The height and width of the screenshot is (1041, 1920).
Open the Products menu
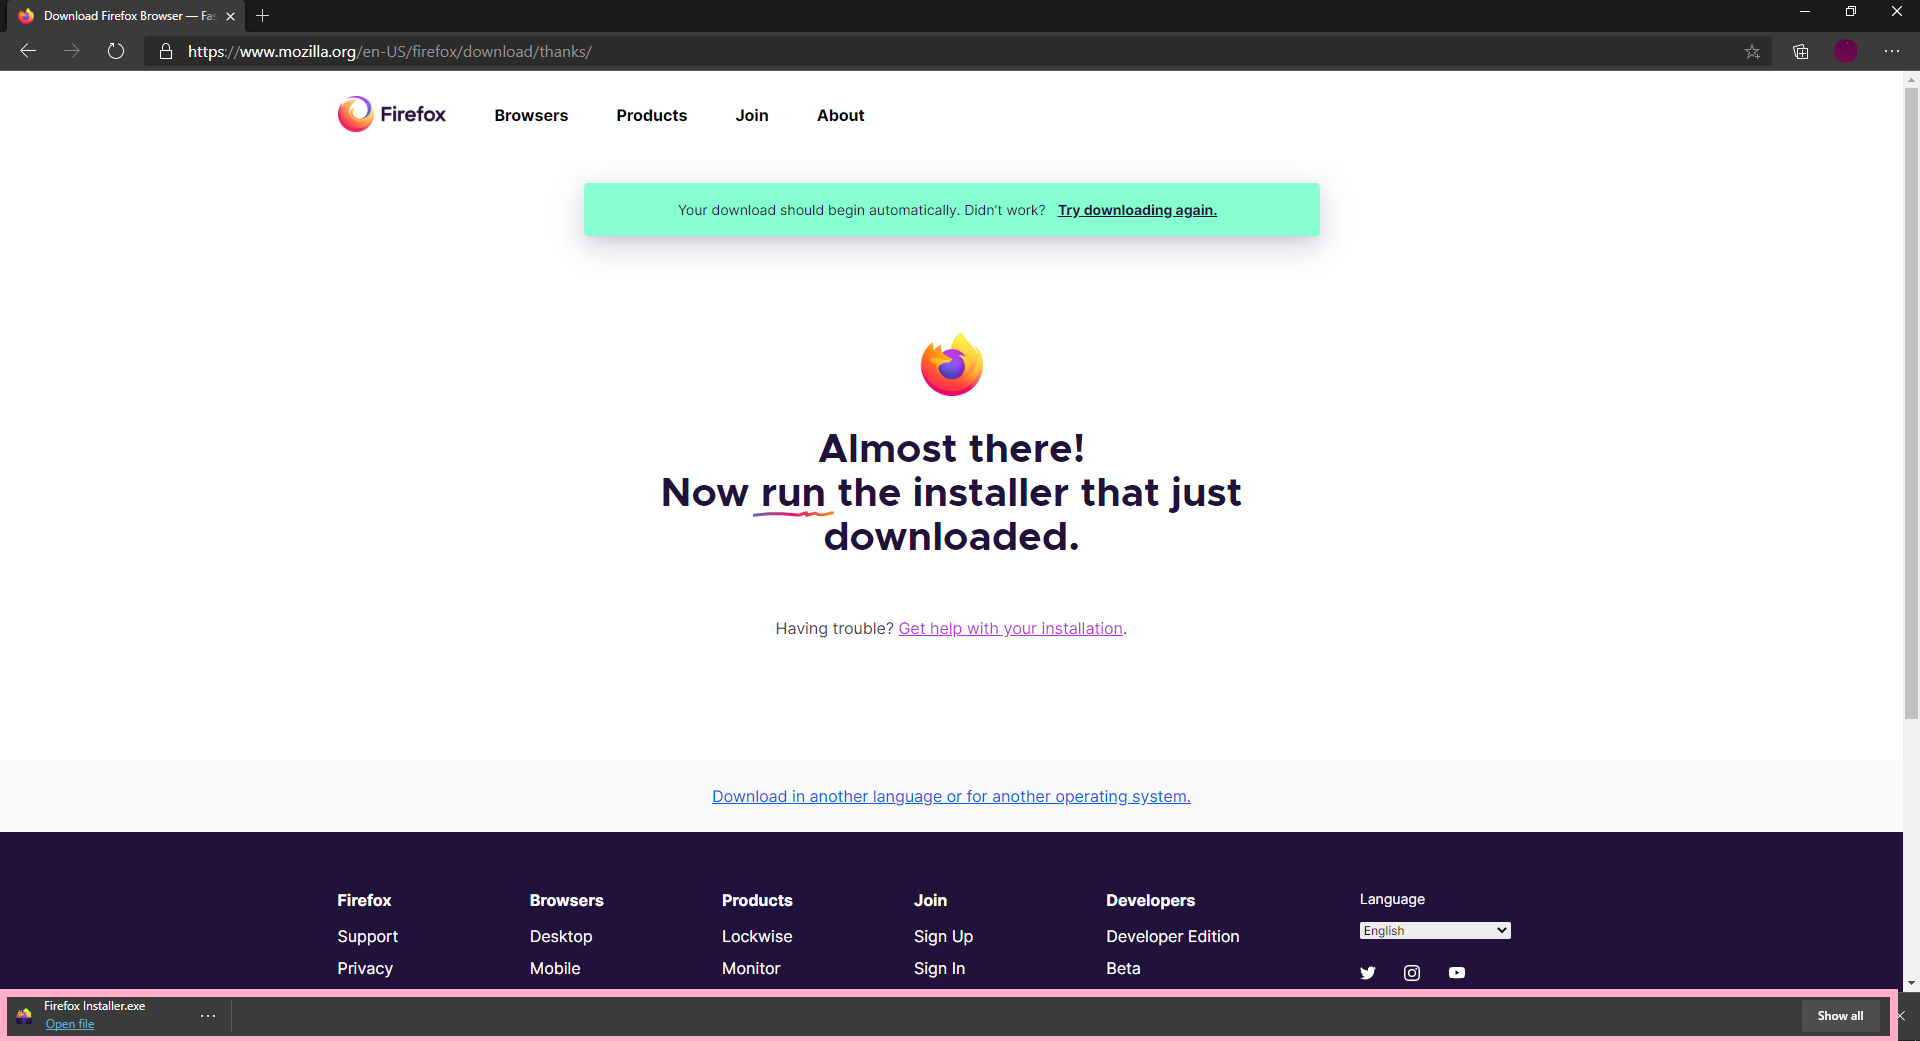[x=652, y=115]
